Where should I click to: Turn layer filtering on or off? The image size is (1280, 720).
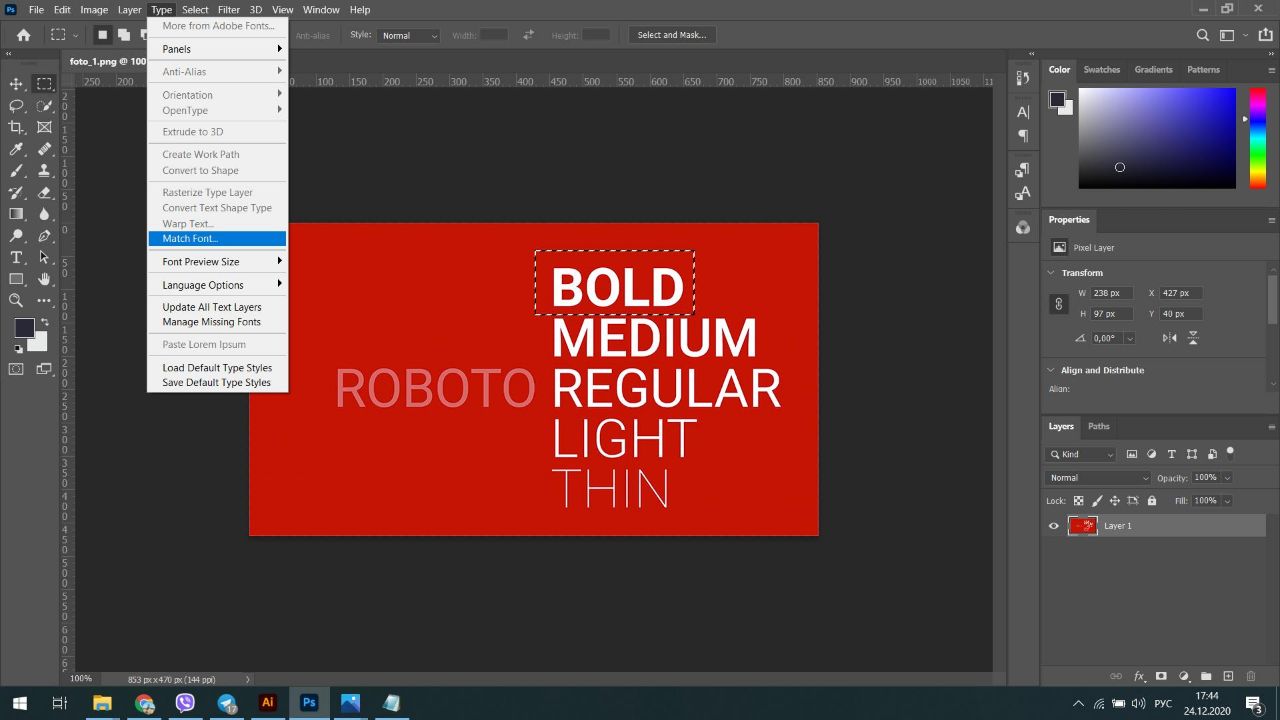(x=1231, y=452)
